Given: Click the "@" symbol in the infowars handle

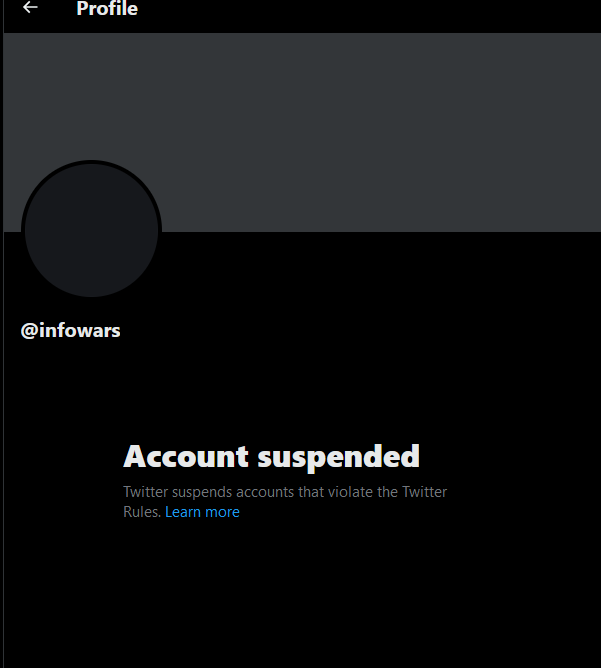Looking at the screenshot, I should (29, 331).
